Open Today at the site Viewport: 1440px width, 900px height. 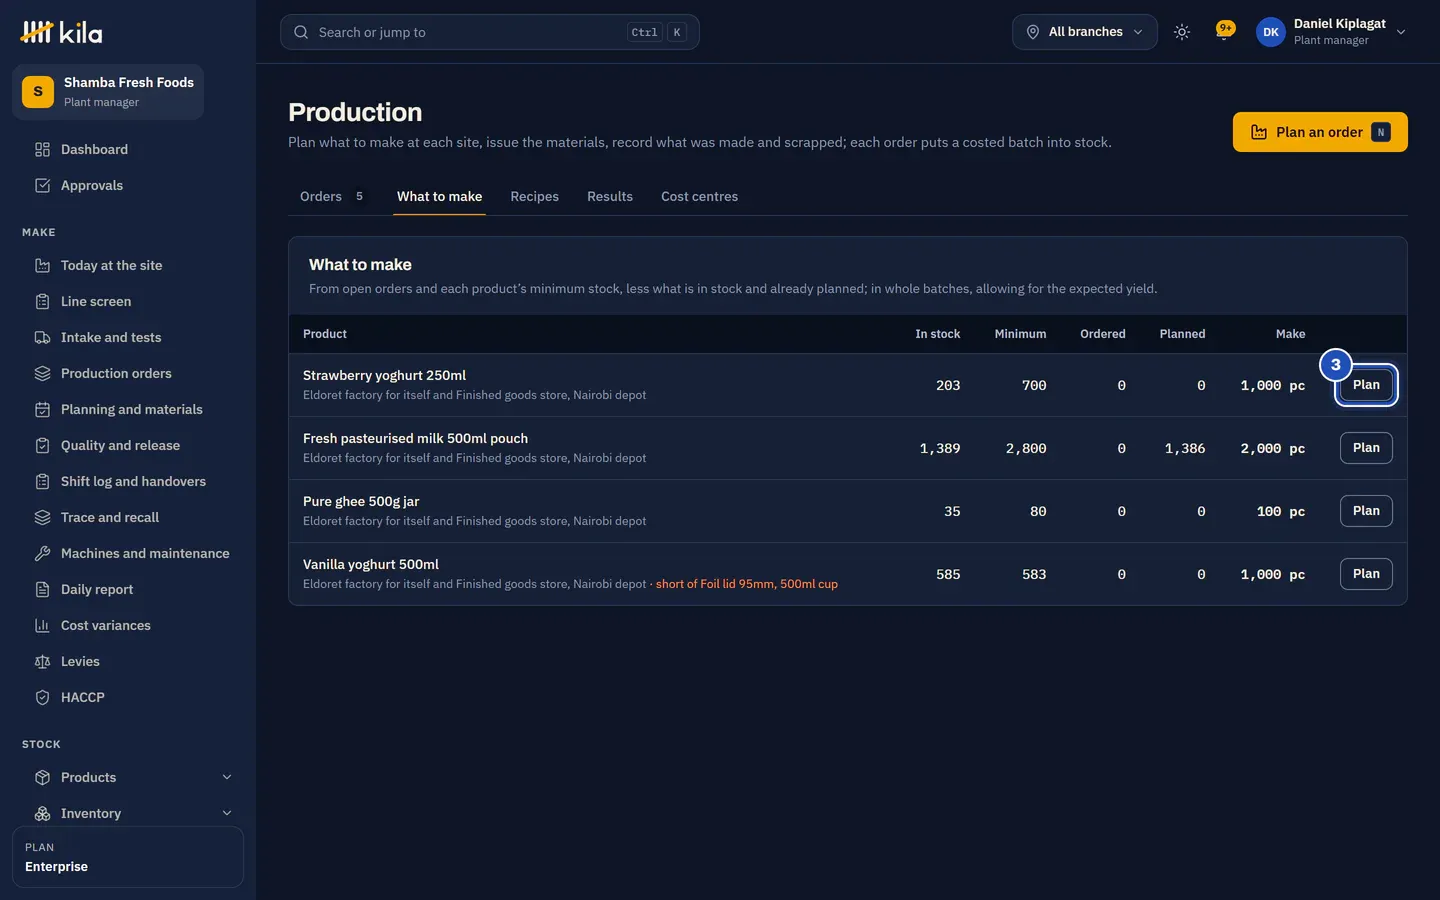(x=128, y=266)
